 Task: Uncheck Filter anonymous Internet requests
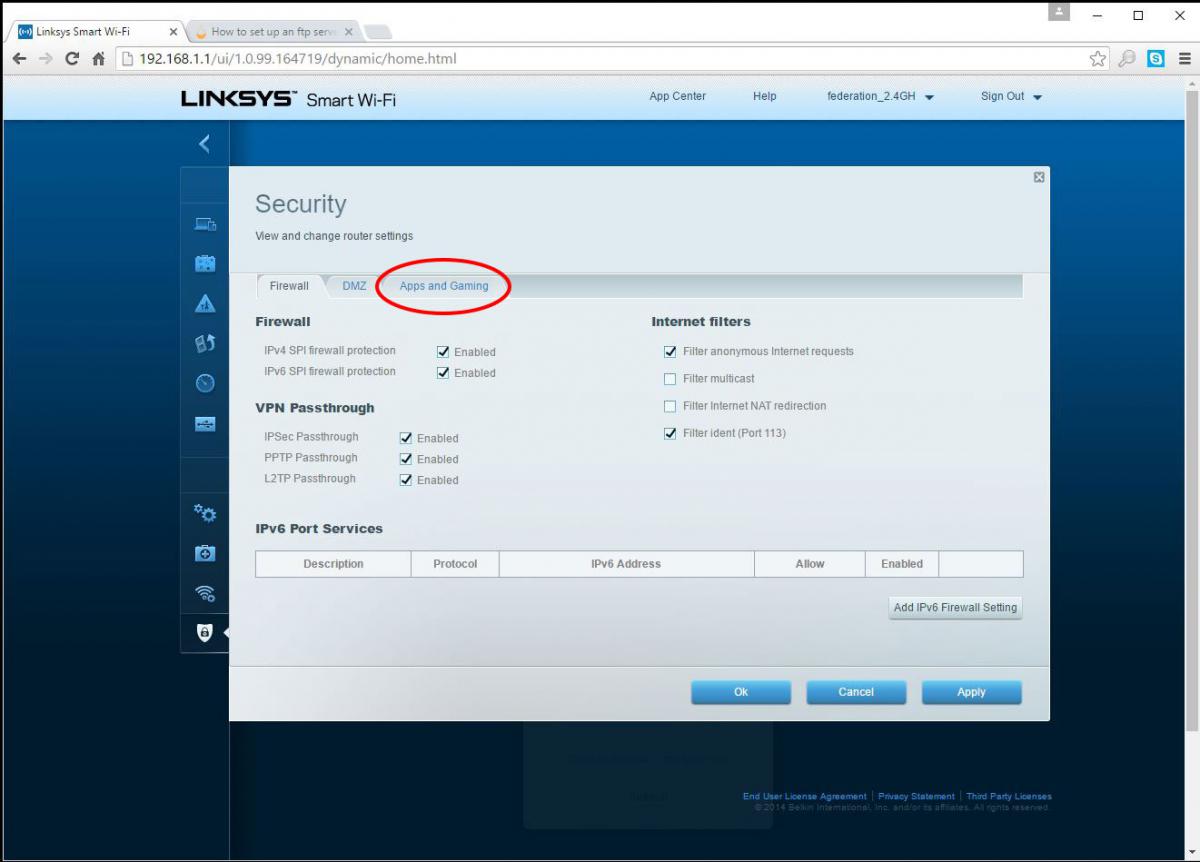coord(671,352)
